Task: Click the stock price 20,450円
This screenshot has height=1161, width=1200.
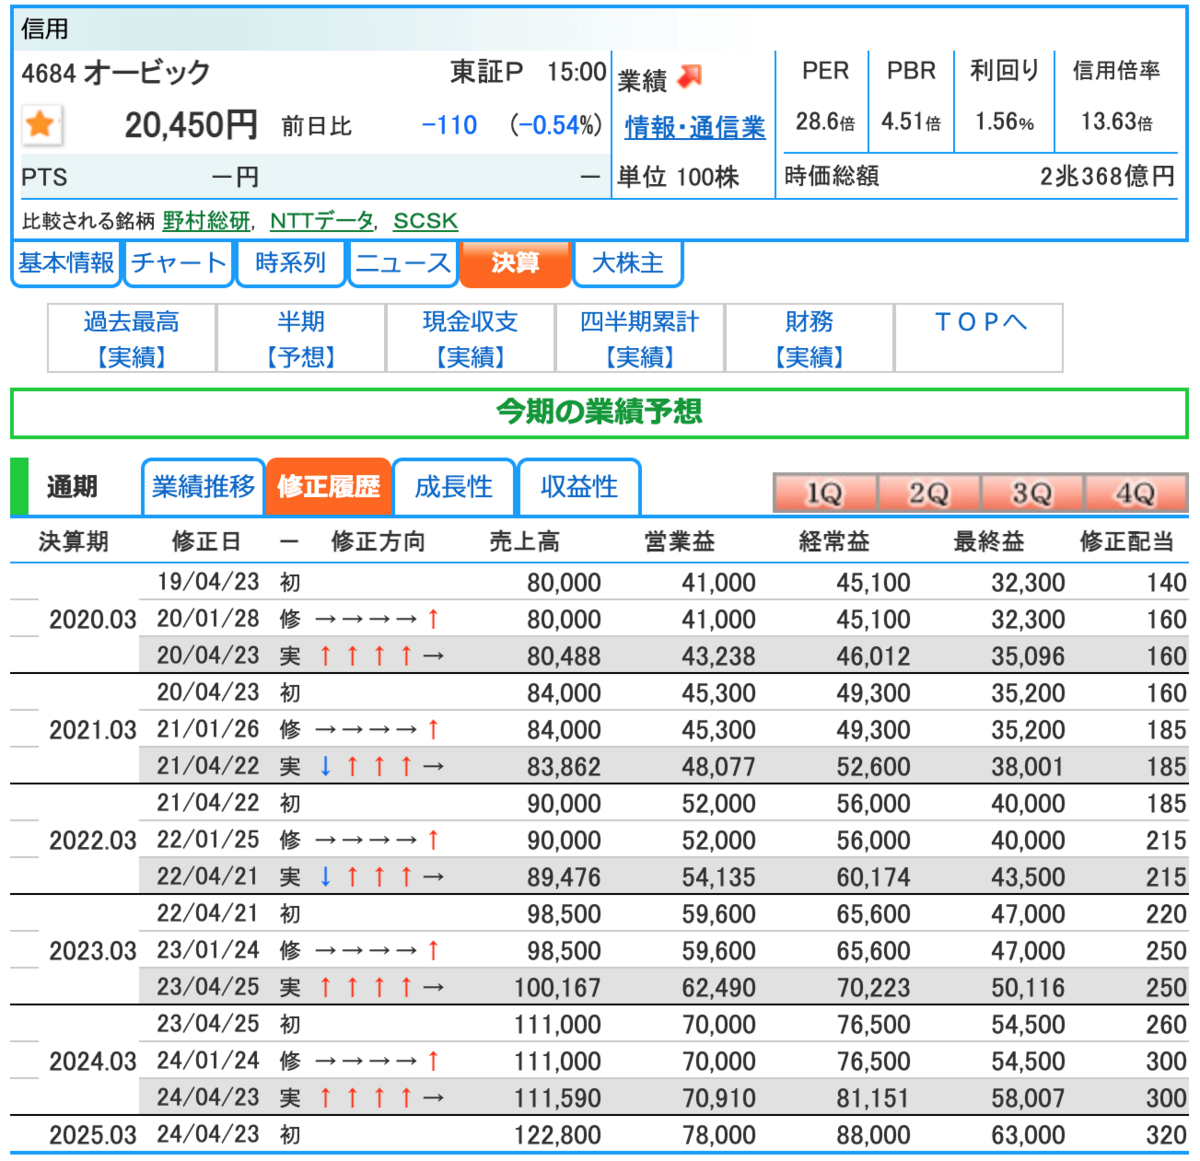Action: tap(191, 125)
